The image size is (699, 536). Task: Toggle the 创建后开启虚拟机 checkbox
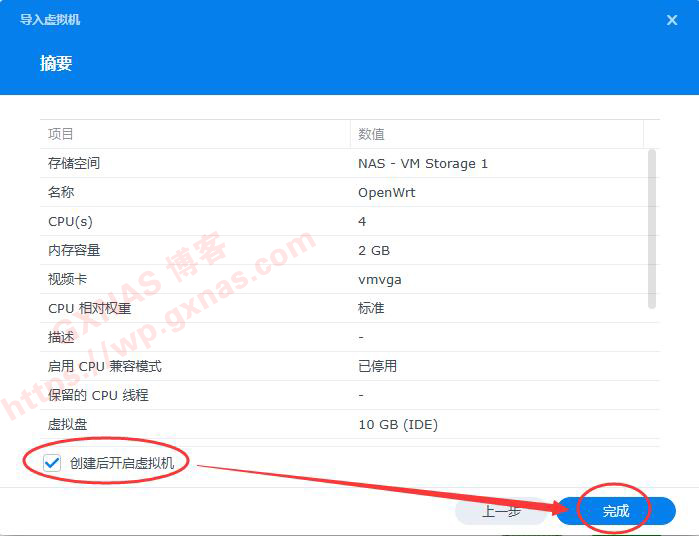[x=52, y=463]
